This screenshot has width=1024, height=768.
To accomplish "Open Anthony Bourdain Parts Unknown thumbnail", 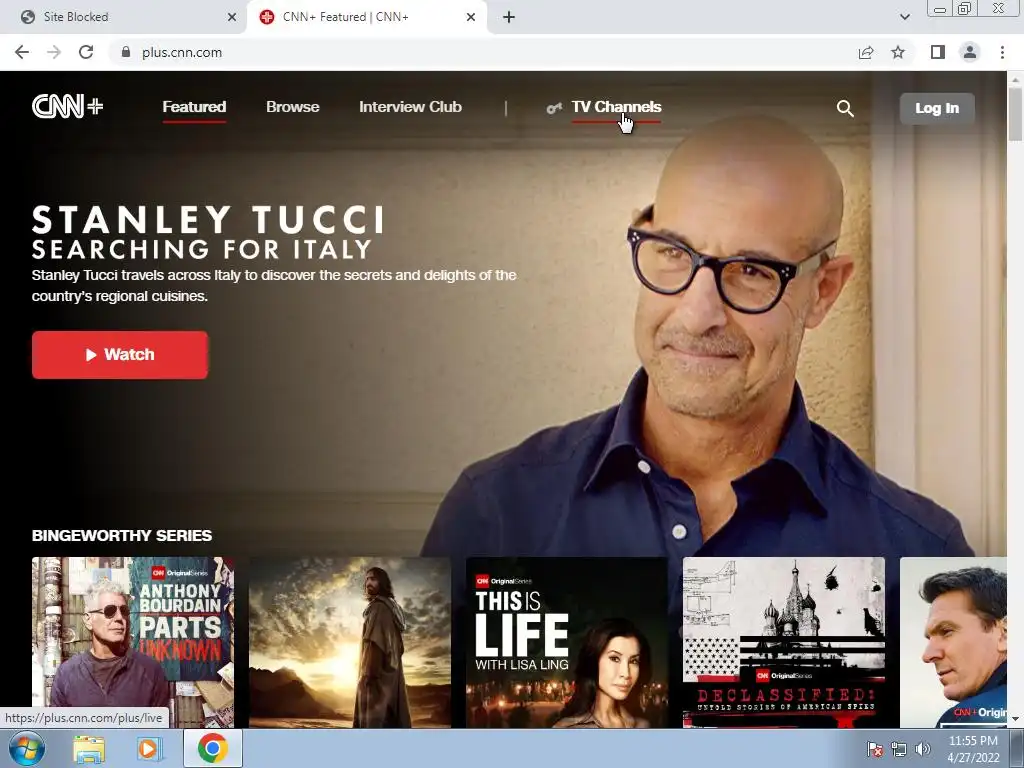I will point(133,642).
